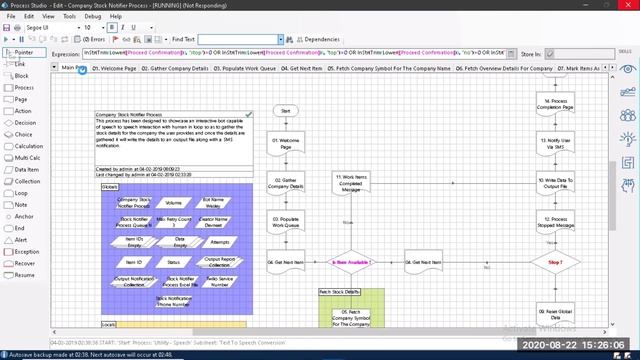This screenshot has width=640, height=360.
Task: Toggle the breakpoint flag icon
Action: (x=116, y=40)
